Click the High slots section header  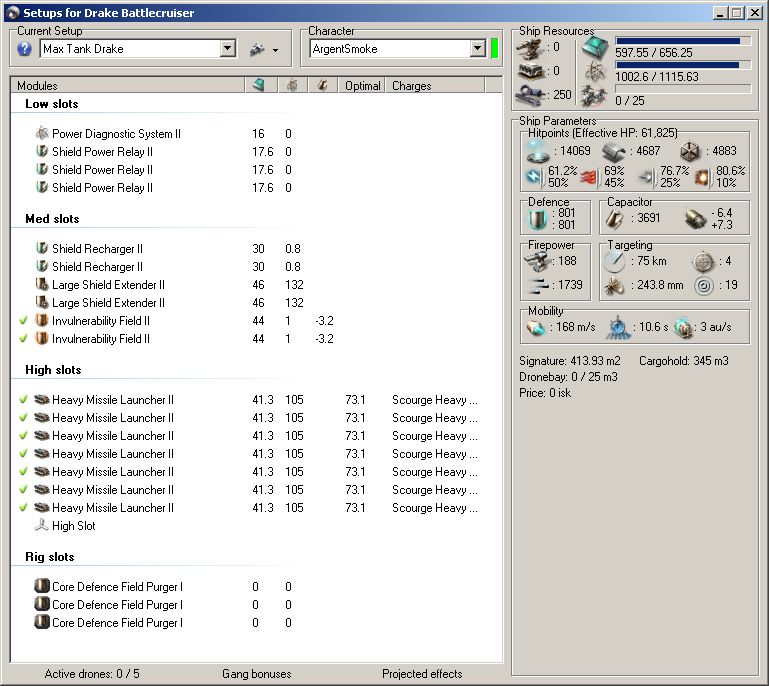(53, 370)
